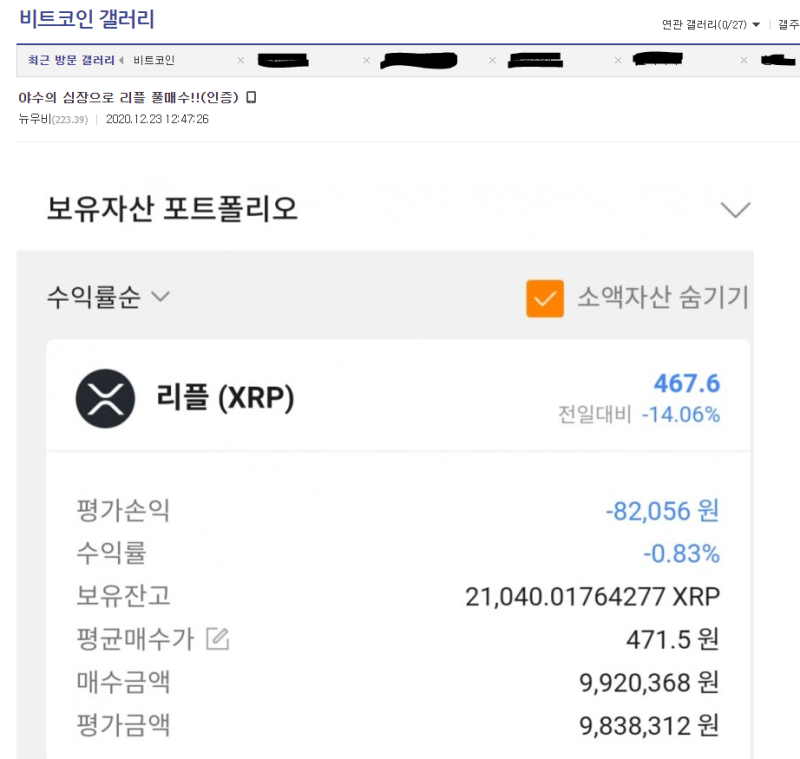Viewport: 800px width, 759px height.
Task: Expand the 연관 갤러리(0/27) dropdown
Action: [x=711, y=24]
